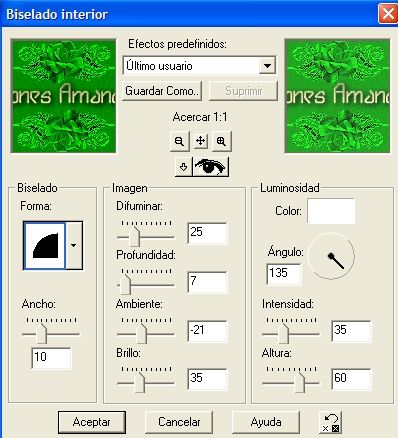This screenshot has height=438, width=398.
Task: Click the Altura slider handle
Action: coord(300,383)
